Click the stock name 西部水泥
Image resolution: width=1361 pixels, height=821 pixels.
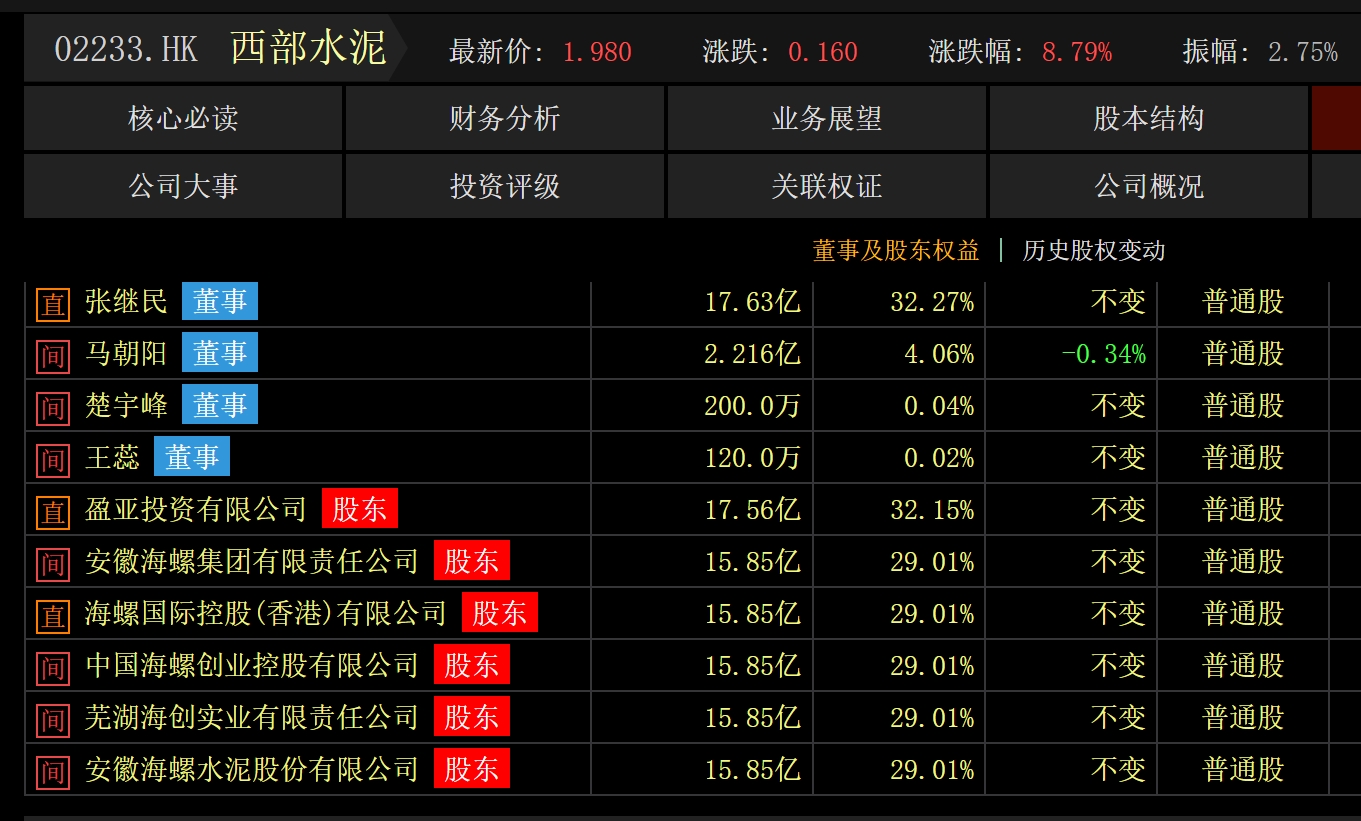308,48
